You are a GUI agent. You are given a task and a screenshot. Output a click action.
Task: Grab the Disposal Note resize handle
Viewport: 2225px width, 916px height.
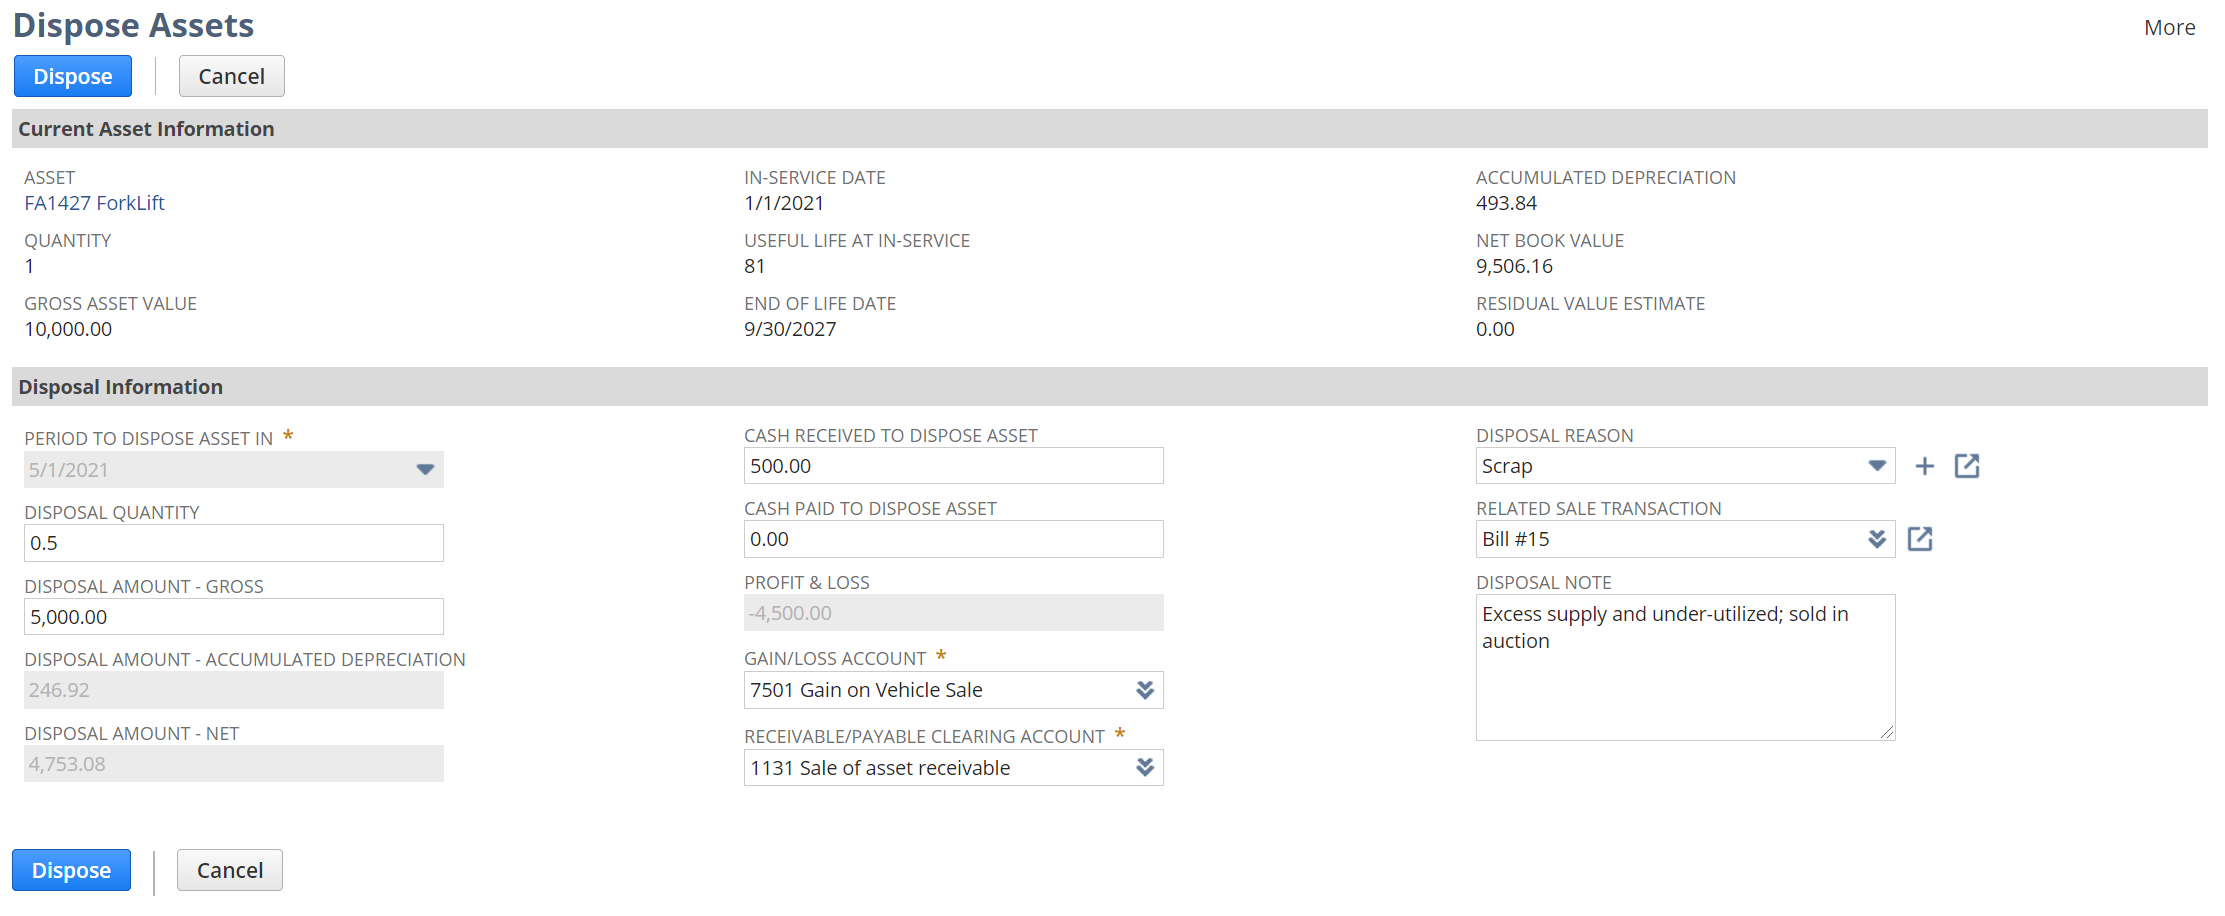pos(1887,733)
